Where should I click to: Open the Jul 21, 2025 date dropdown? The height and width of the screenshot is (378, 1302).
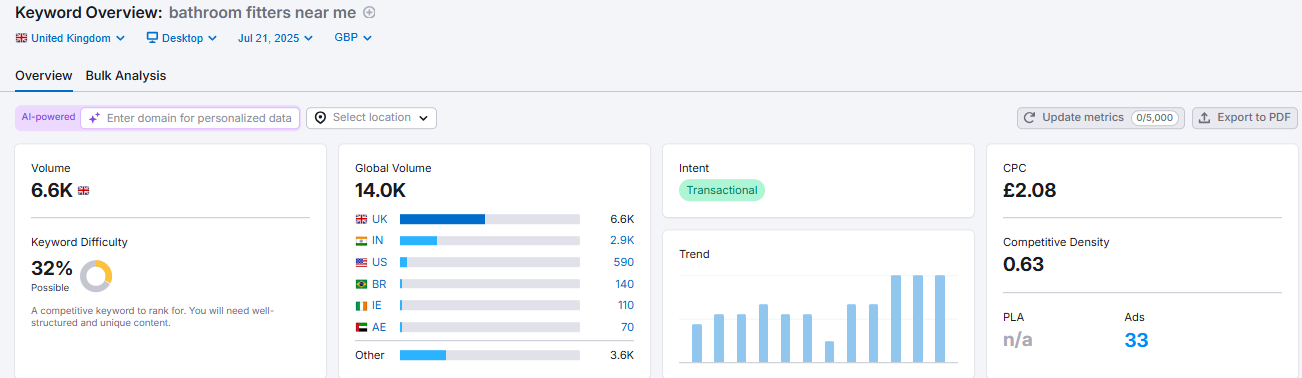point(275,38)
